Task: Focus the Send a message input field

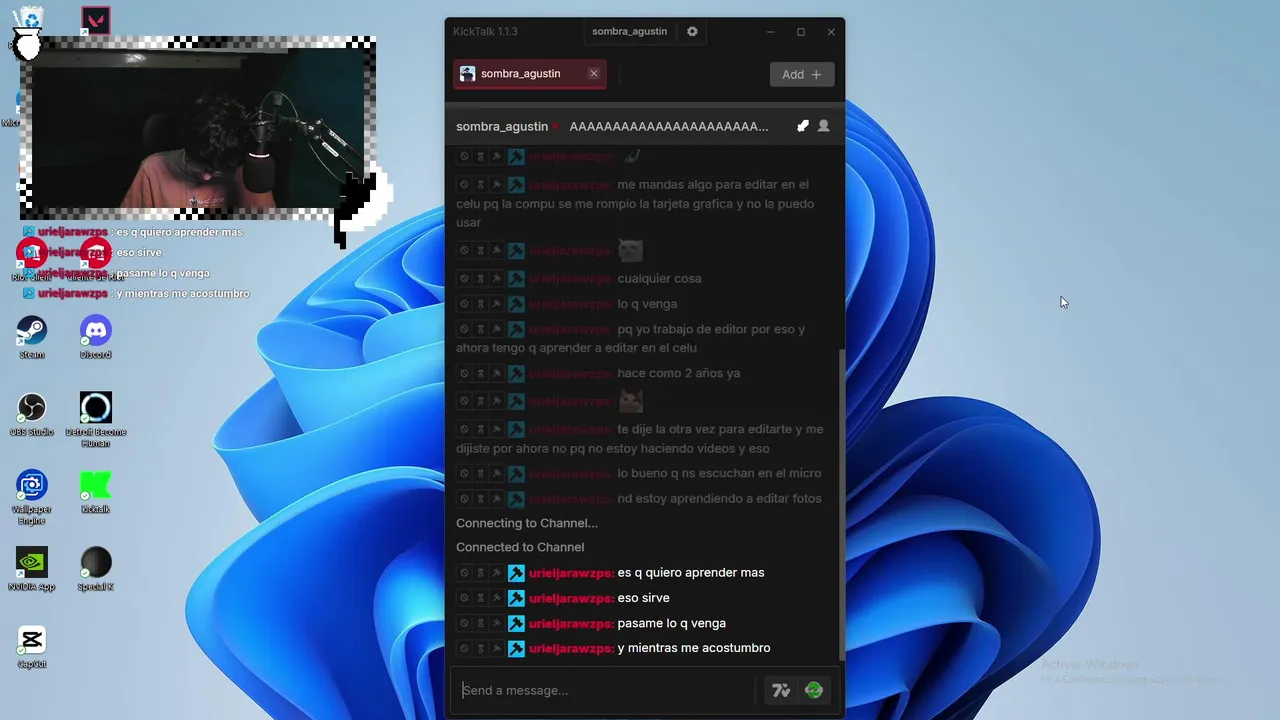Action: (x=605, y=690)
